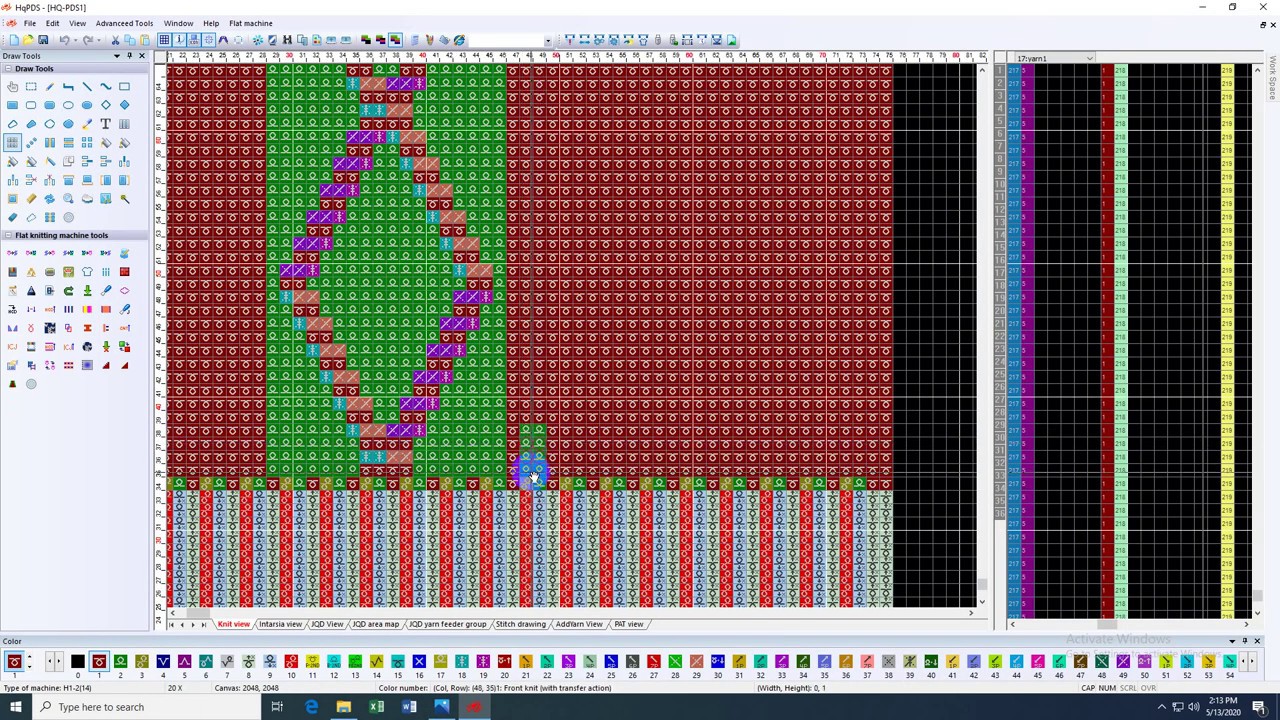Open Microsoft Edge from the taskbar

click(x=311, y=707)
